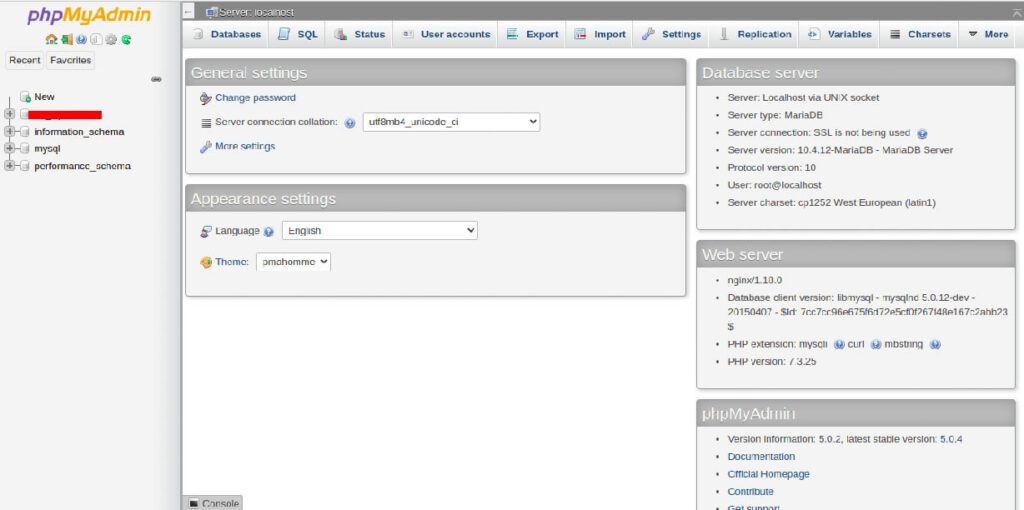
Task: Click the 'PHP version: 7.3.25' text
Action: click(771, 361)
